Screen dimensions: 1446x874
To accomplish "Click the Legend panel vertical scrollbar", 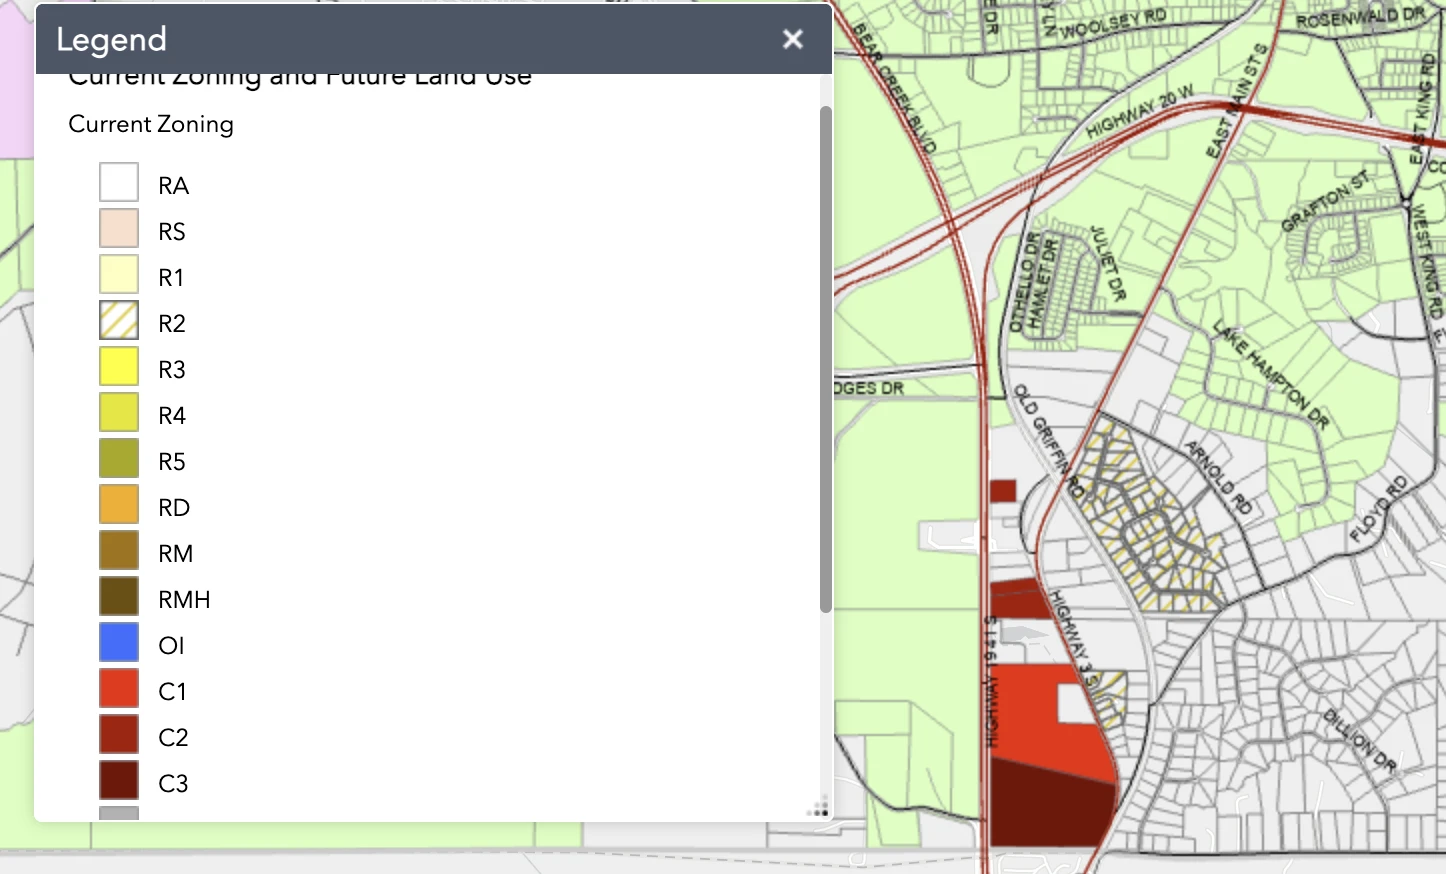I will [825, 359].
